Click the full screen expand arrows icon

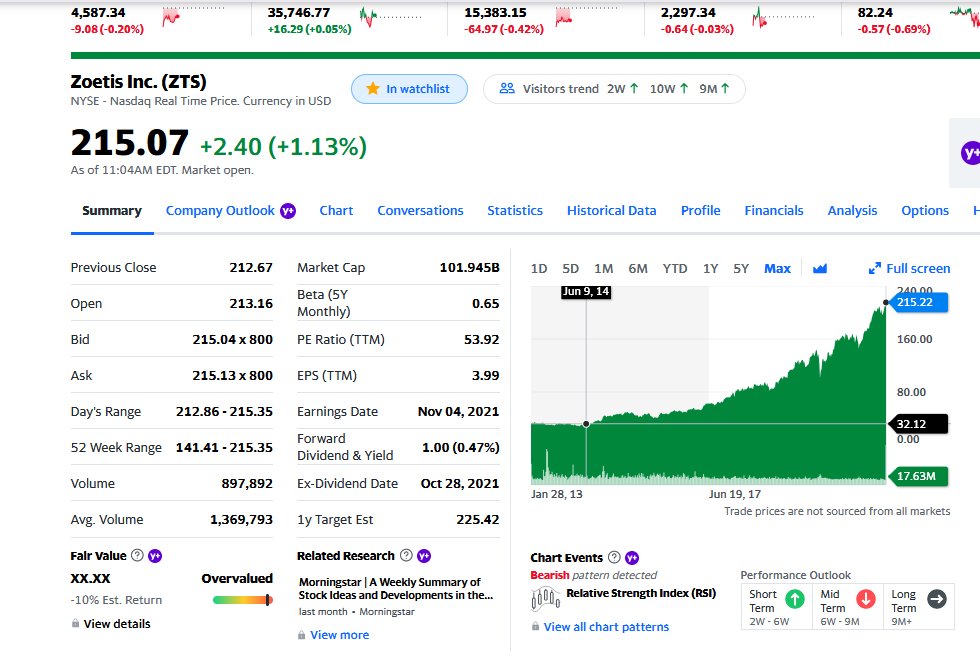pos(874,269)
